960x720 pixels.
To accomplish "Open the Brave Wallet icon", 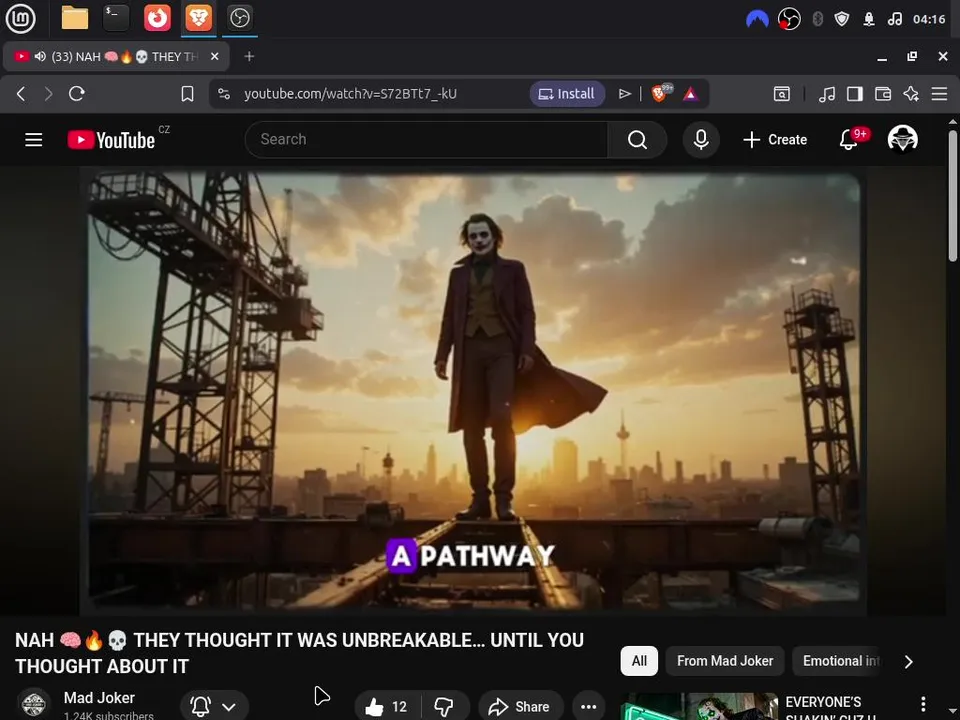I will [x=883, y=94].
